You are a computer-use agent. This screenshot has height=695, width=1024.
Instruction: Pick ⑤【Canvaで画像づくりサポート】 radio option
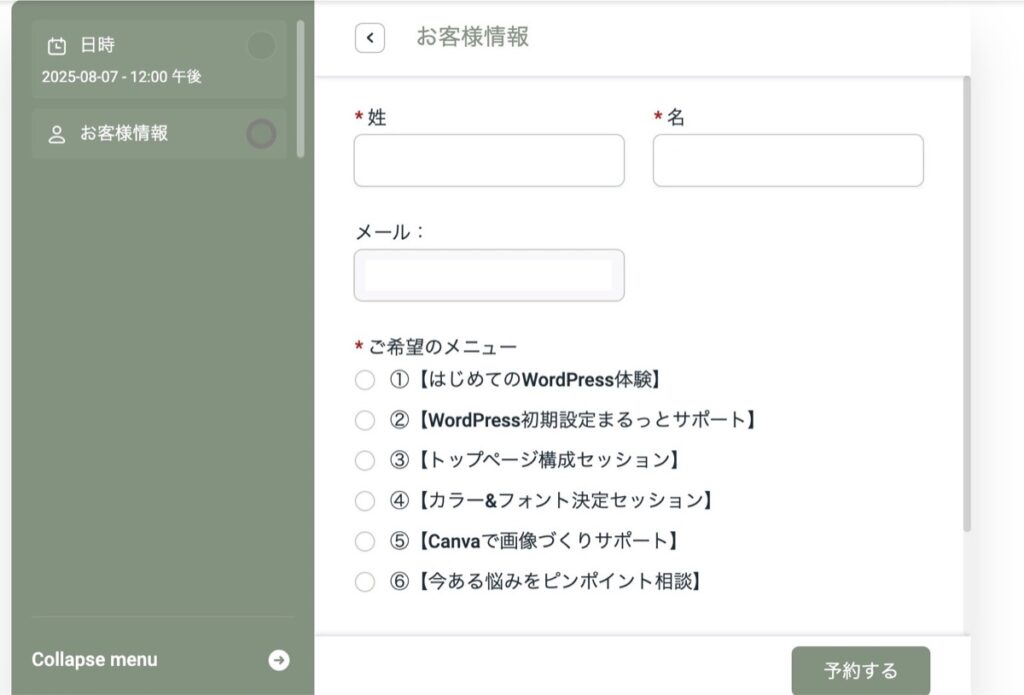365,541
